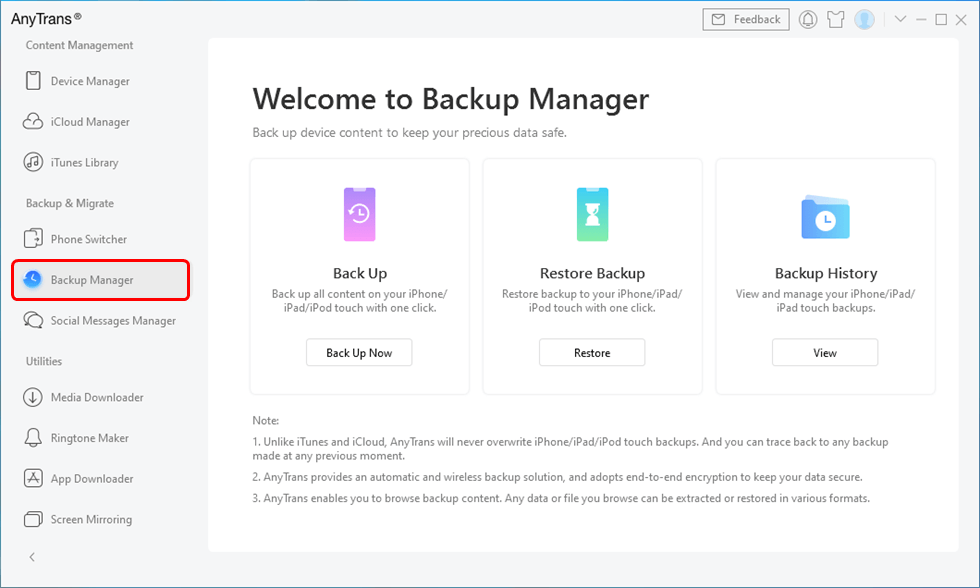The image size is (980, 588).
Task: Click the Media Downloader arrow icon
Action: coord(33,397)
